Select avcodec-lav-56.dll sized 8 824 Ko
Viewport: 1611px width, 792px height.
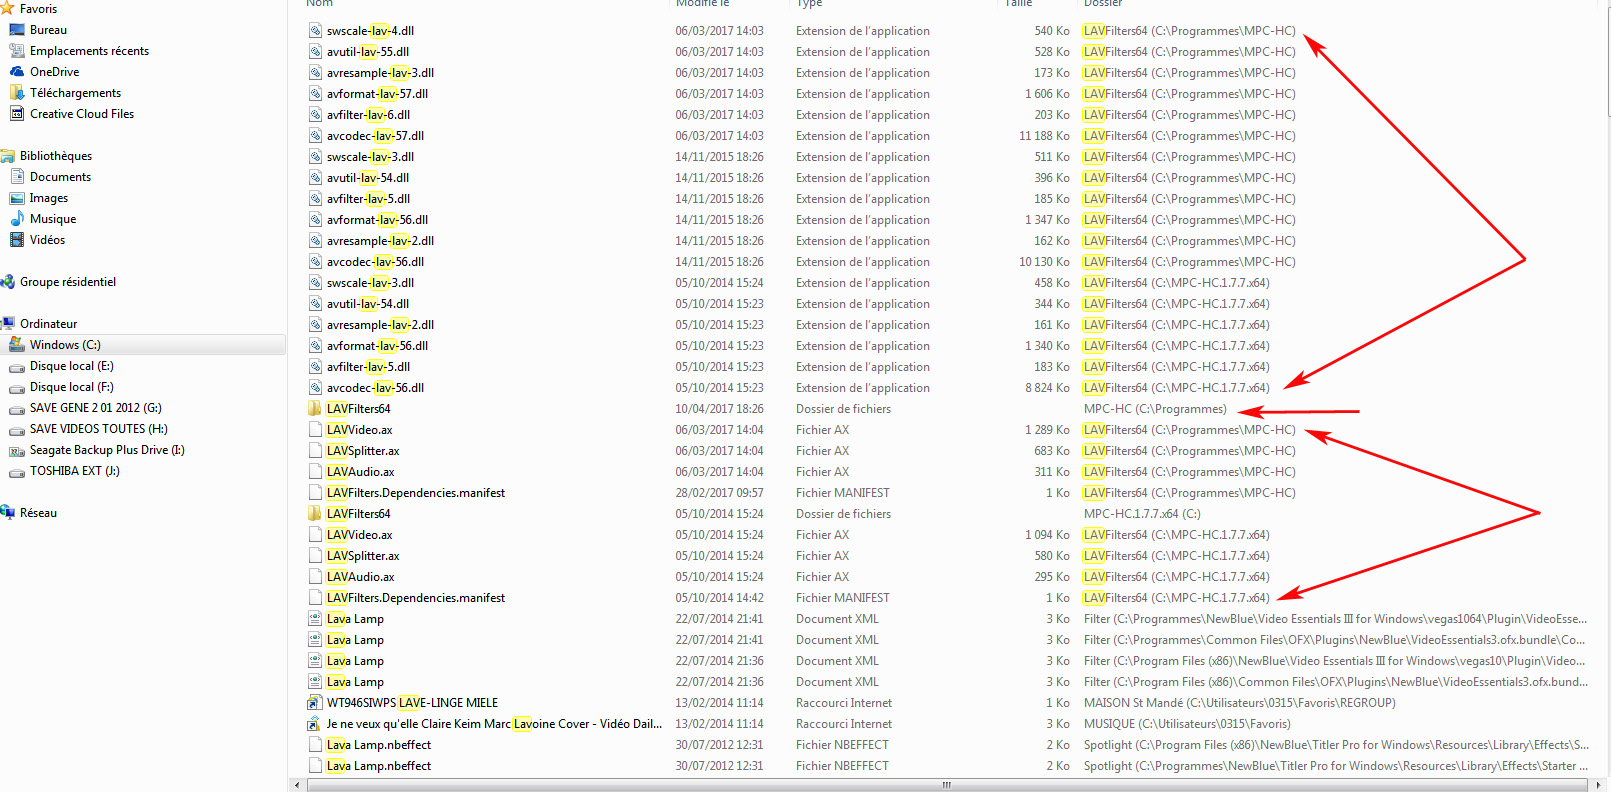pyautogui.click(x=375, y=388)
